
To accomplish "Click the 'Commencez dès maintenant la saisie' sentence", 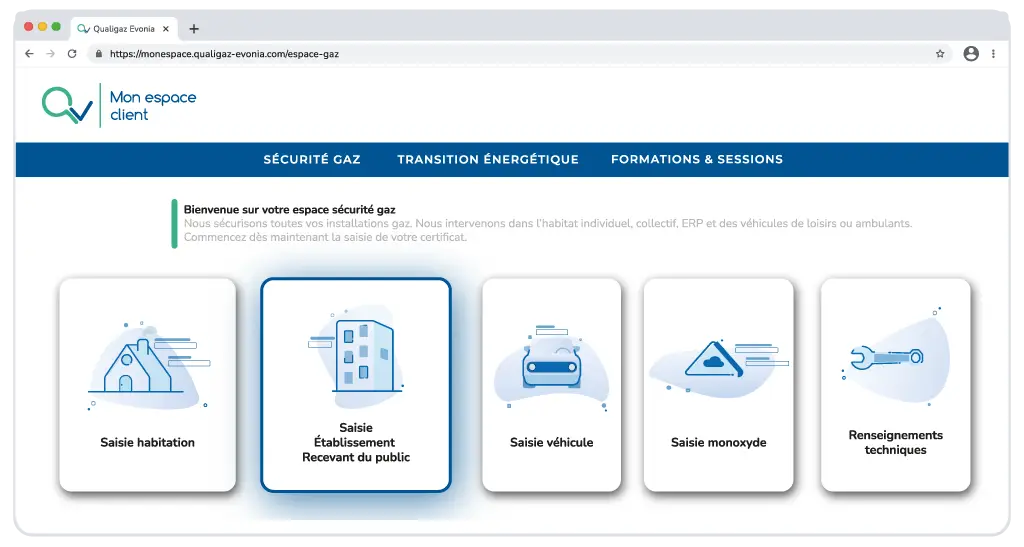I will (x=325, y=237).
